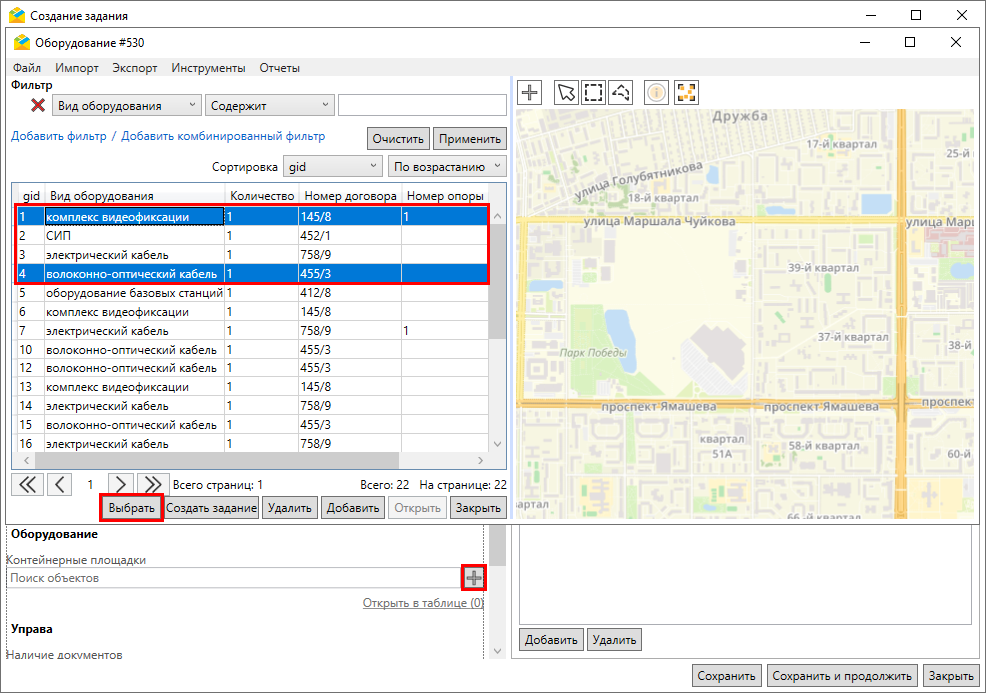The image size is (986, 693).
Task: Click the object info icon on map toolbar
Action: pyautogui.click(x=656, y=93)
